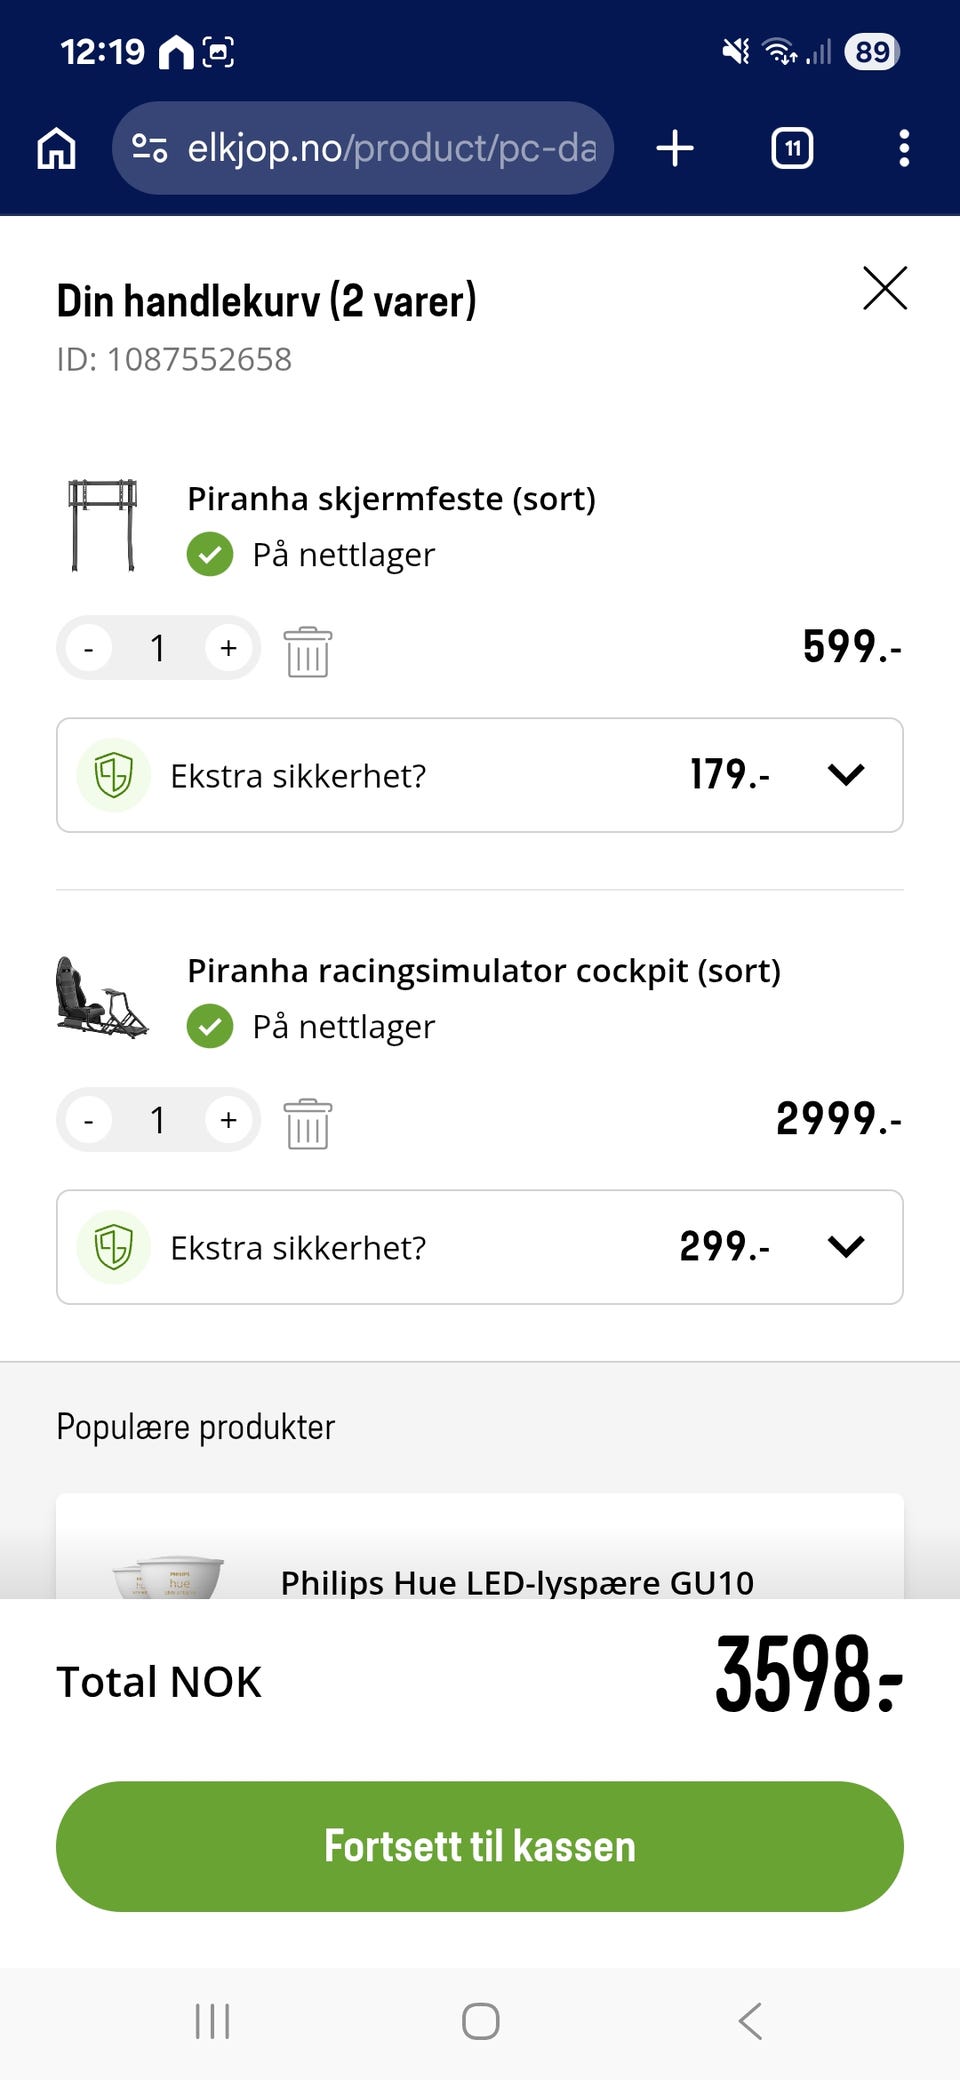The image size is (960, 2080).
Task: Close the shopping cart panel
Action: click(x=885, y=289)
